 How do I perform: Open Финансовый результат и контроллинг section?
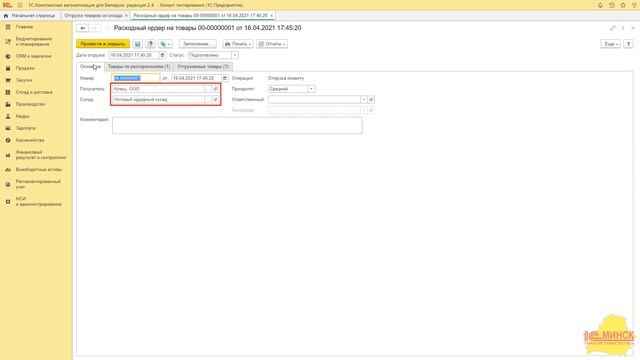pyautogui.click(x=40, y=155)
